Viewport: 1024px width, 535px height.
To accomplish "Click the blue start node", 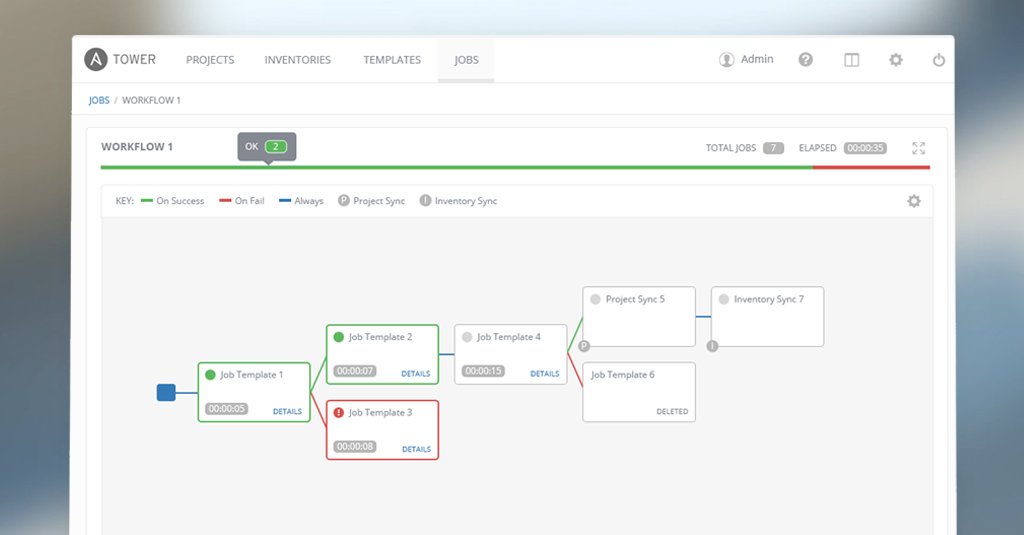I will (x=166, y=393).
